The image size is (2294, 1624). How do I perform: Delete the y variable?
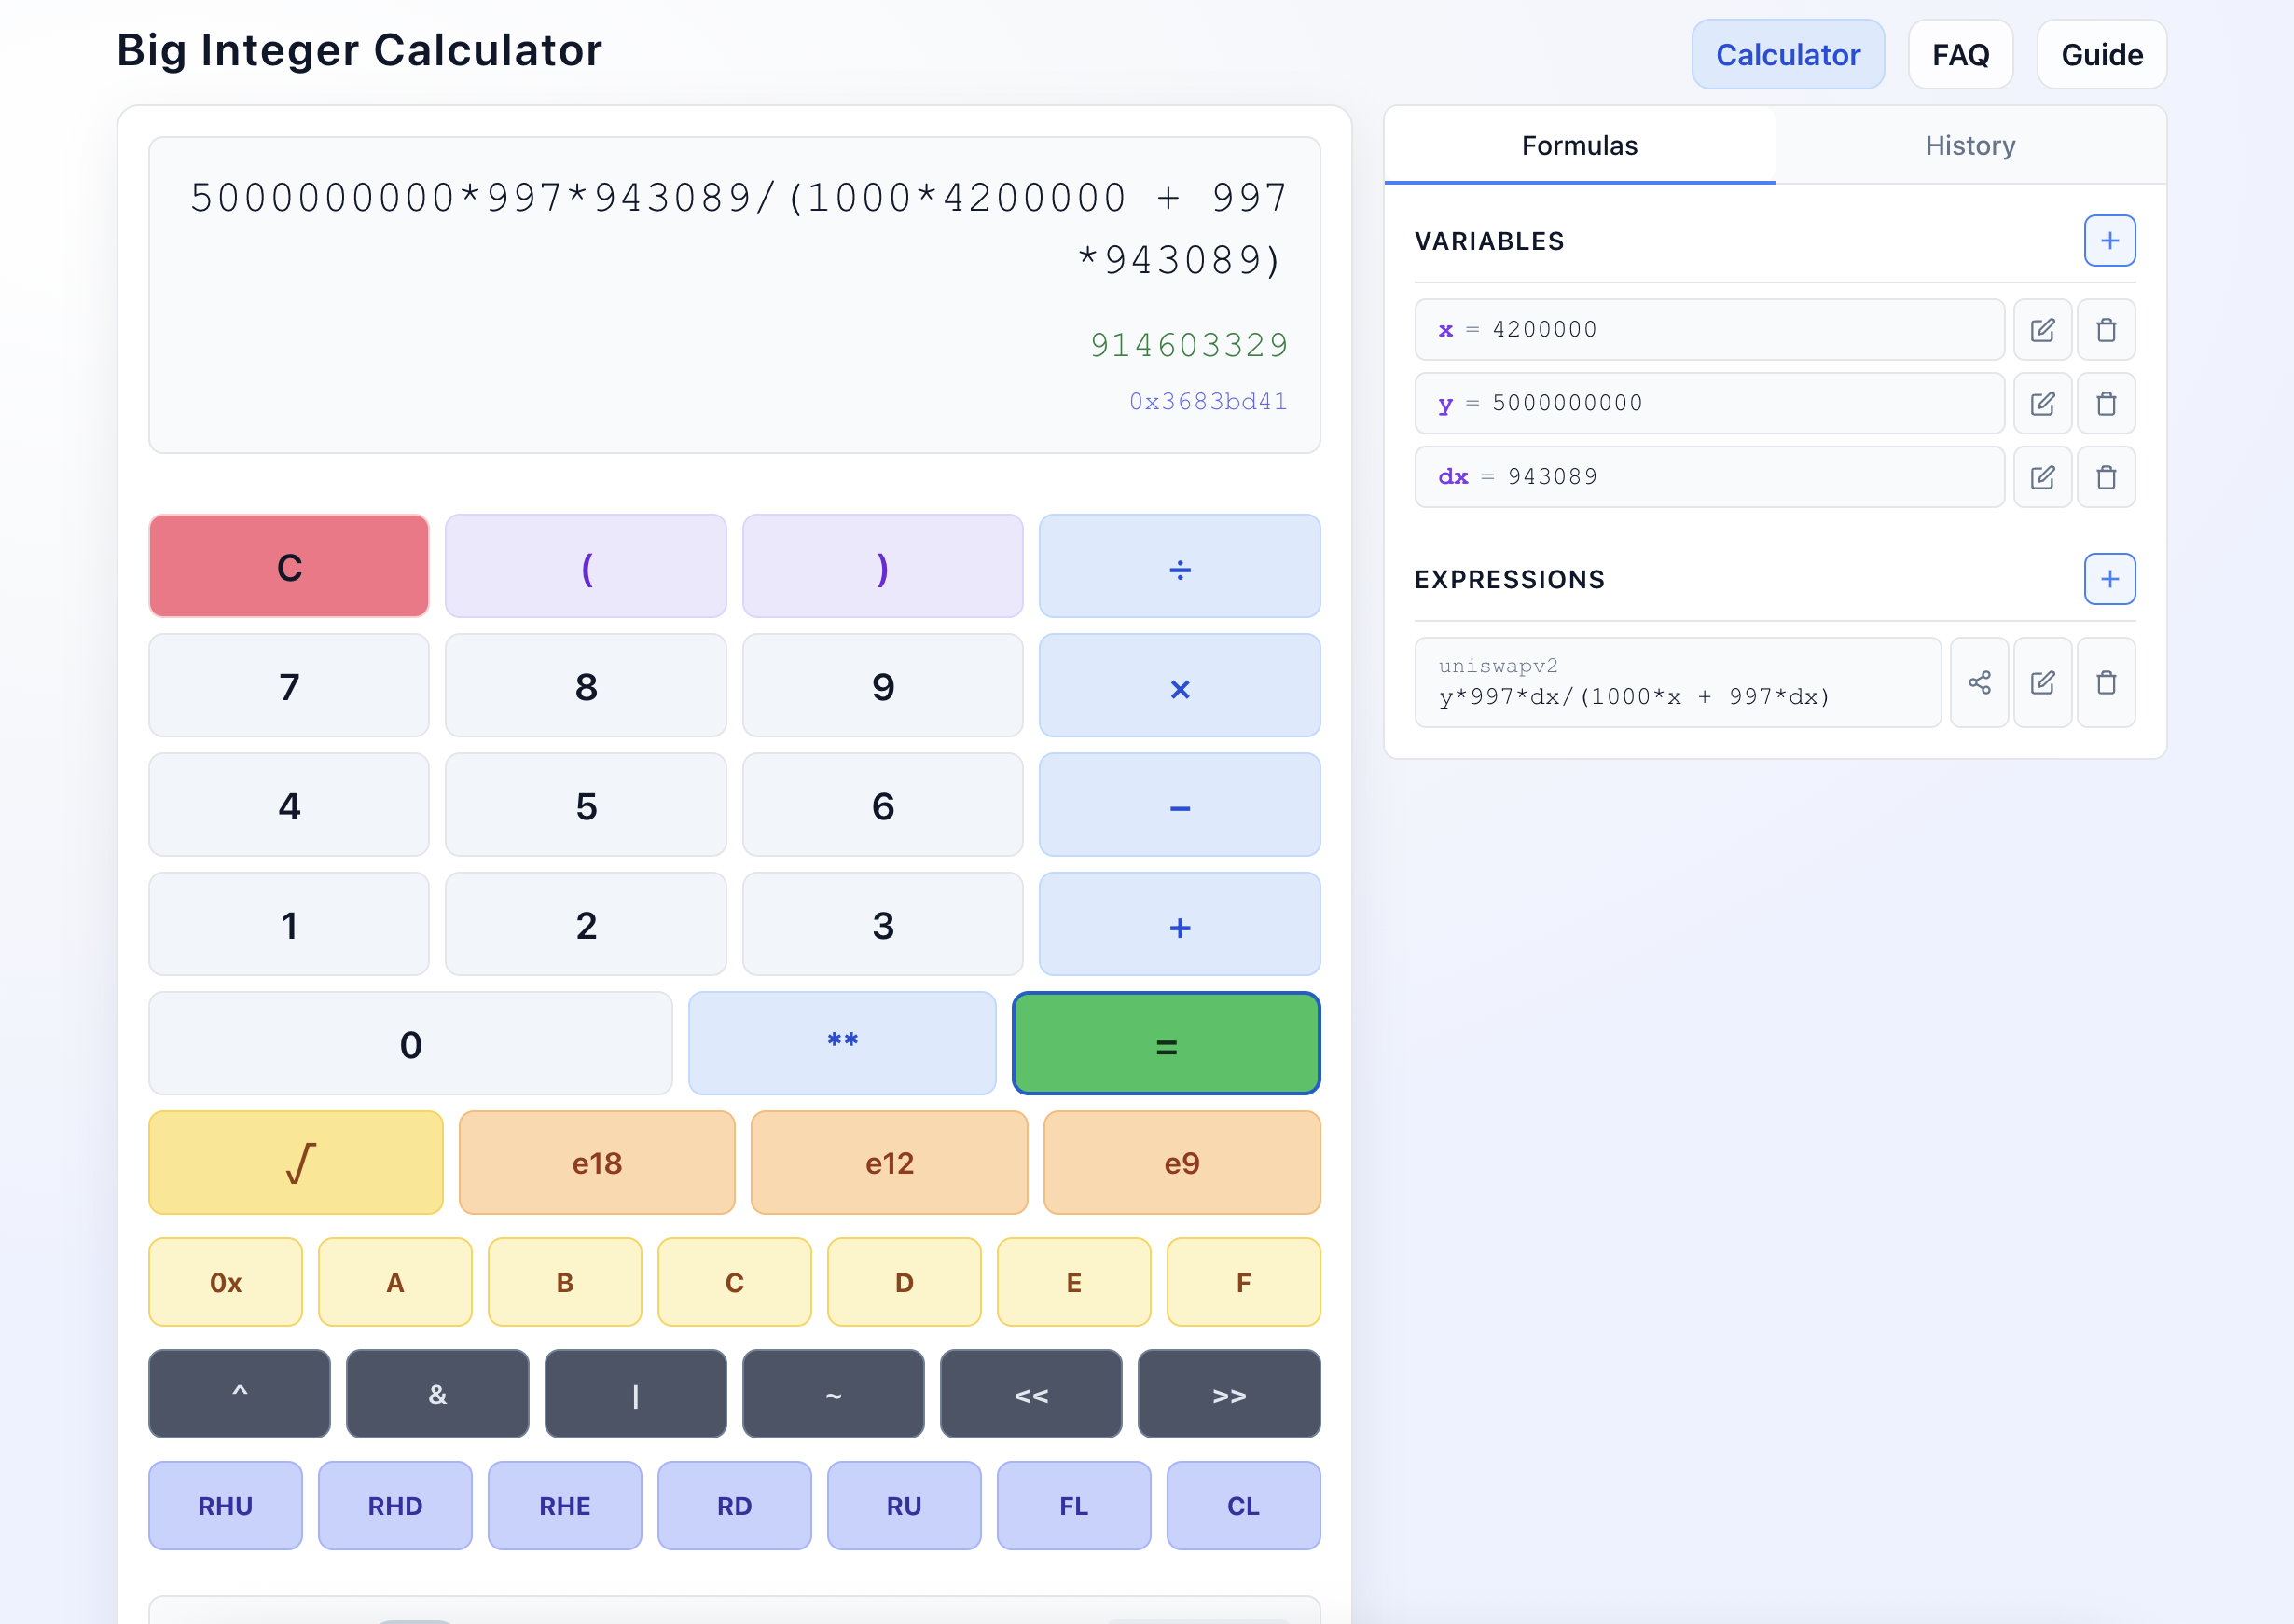(x=2107, y=403)
